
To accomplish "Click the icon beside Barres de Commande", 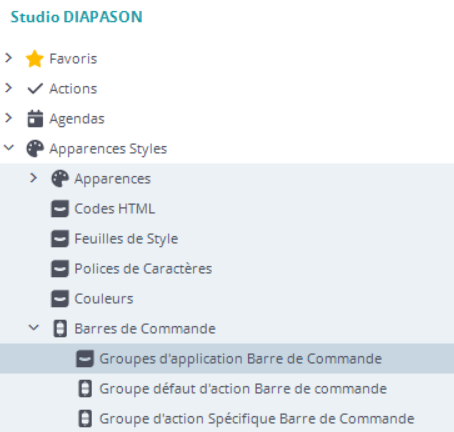I will [60, 329].
